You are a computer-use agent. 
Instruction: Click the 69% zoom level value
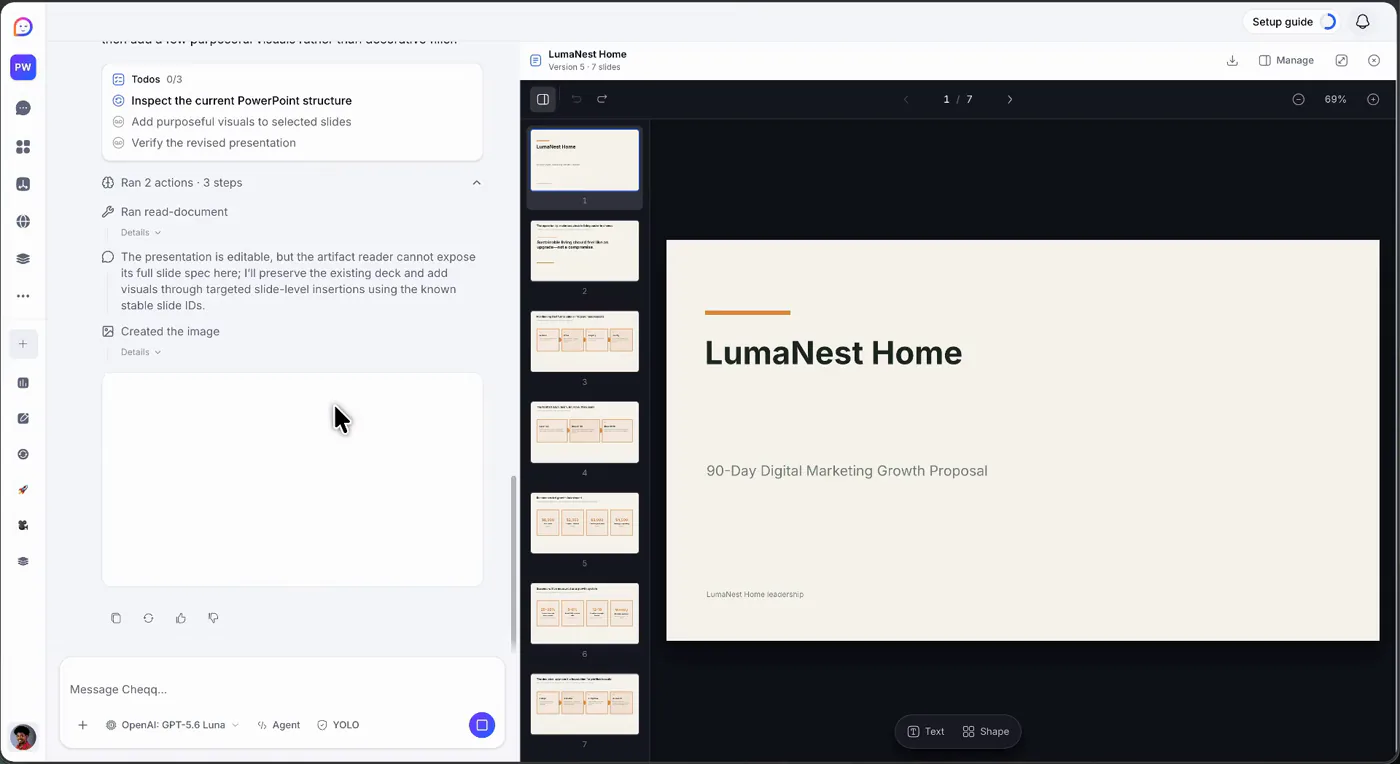1336,99
